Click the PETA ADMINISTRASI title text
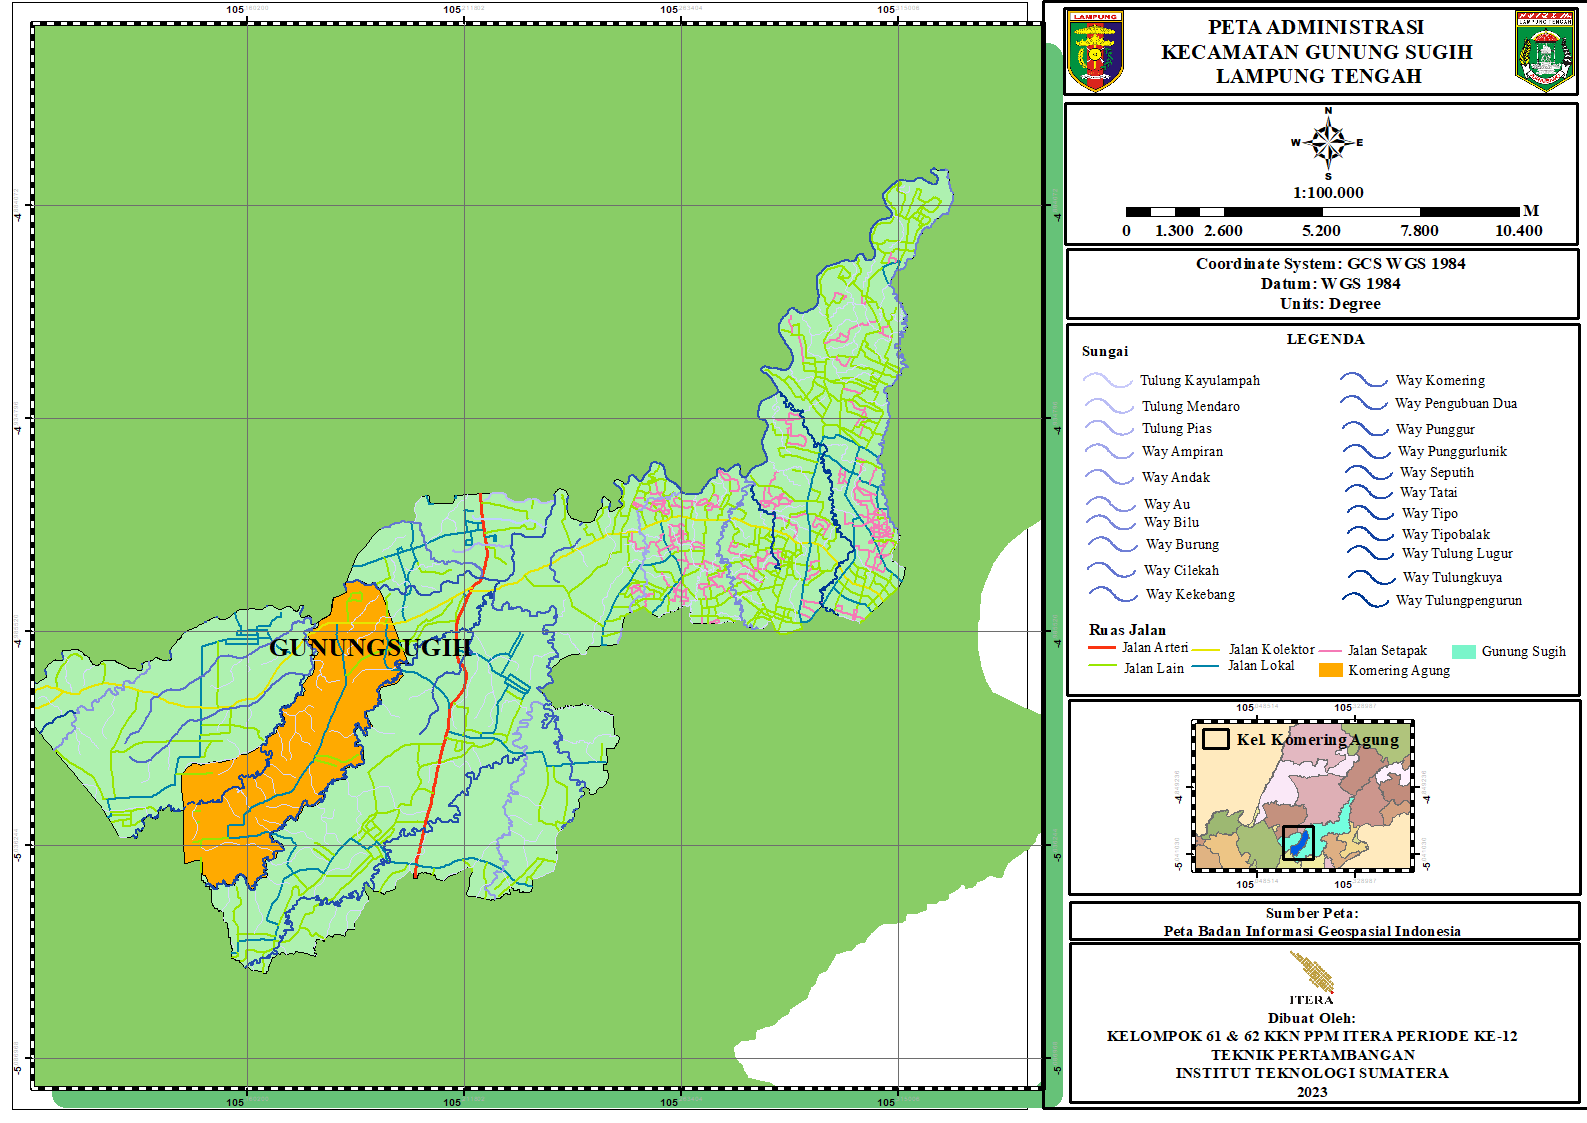Image resolution: width=1587 pixels, height=1123 pixels. [x=1316, y=27]
